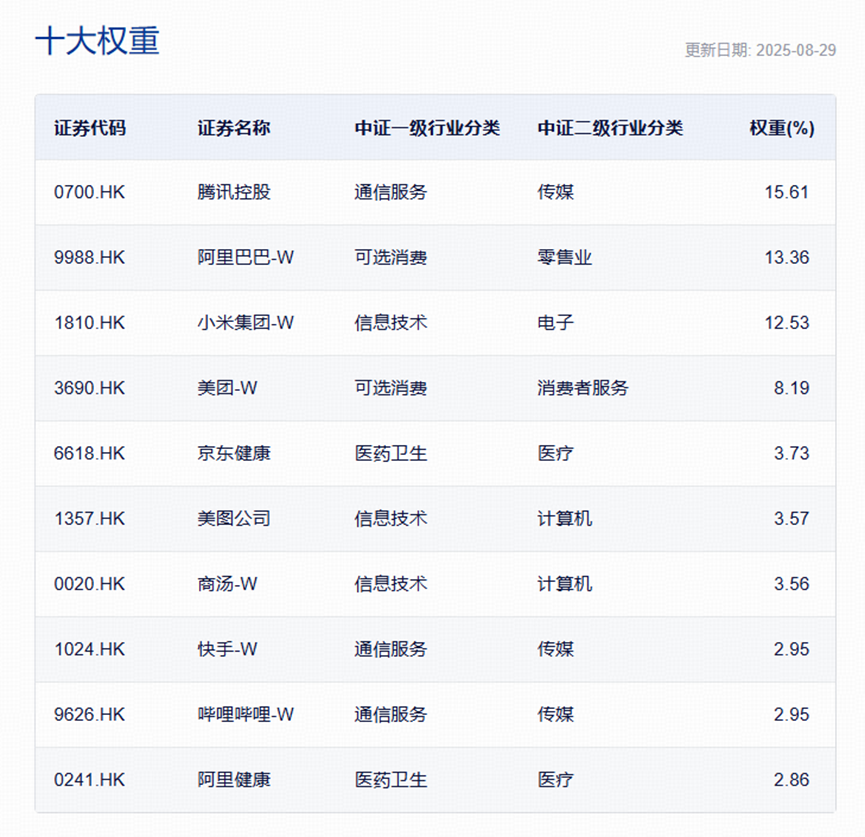Click the 中证一级行业分类 column header
Viewport: 865px width, 837px height.
coord(427,128)
